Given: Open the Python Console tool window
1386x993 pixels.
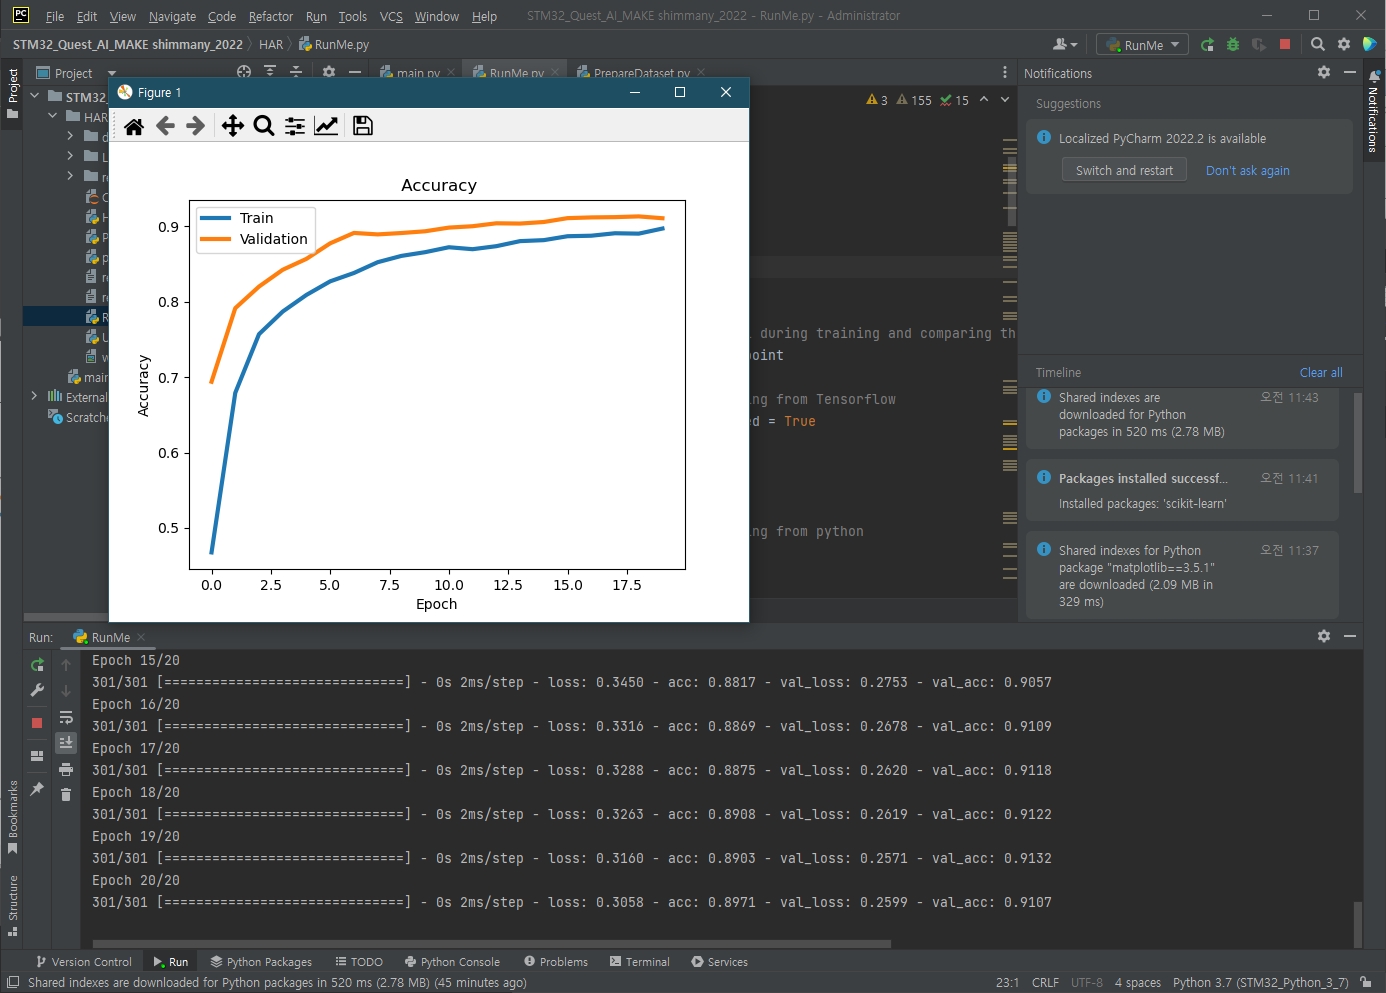Looking at the screenshot, I should (452, 962).
